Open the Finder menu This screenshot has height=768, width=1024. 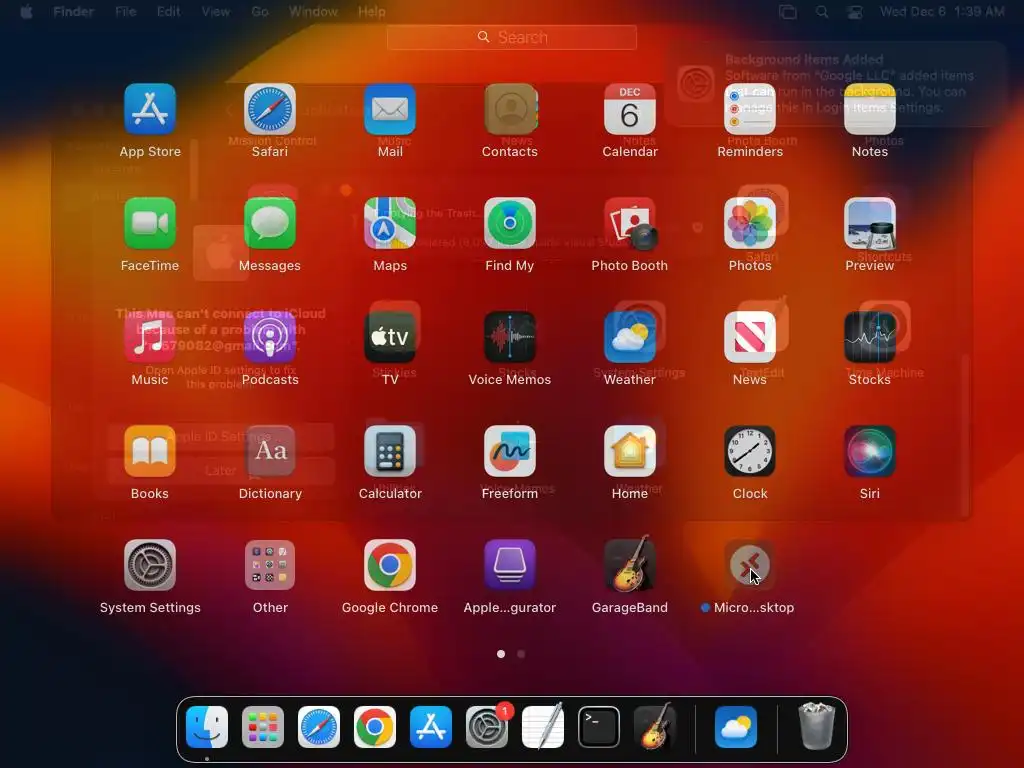(73, 12)
